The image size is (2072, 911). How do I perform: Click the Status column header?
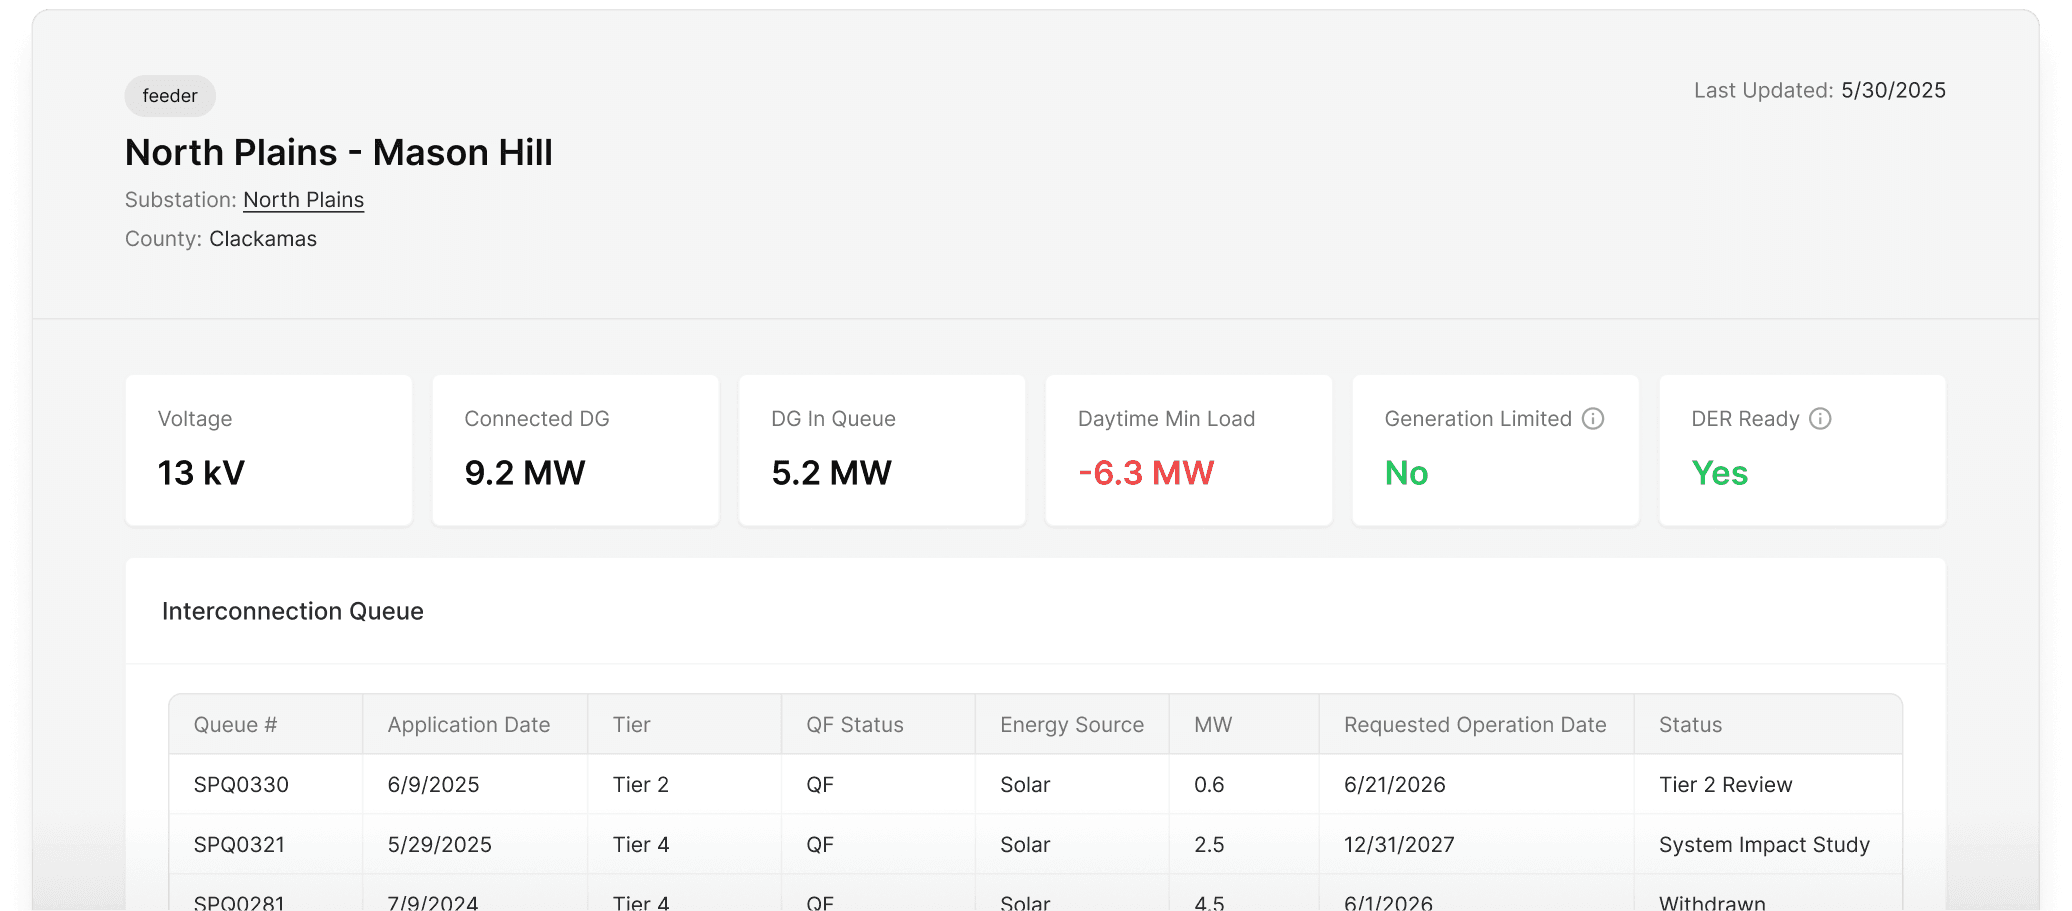coord(1690,725)
